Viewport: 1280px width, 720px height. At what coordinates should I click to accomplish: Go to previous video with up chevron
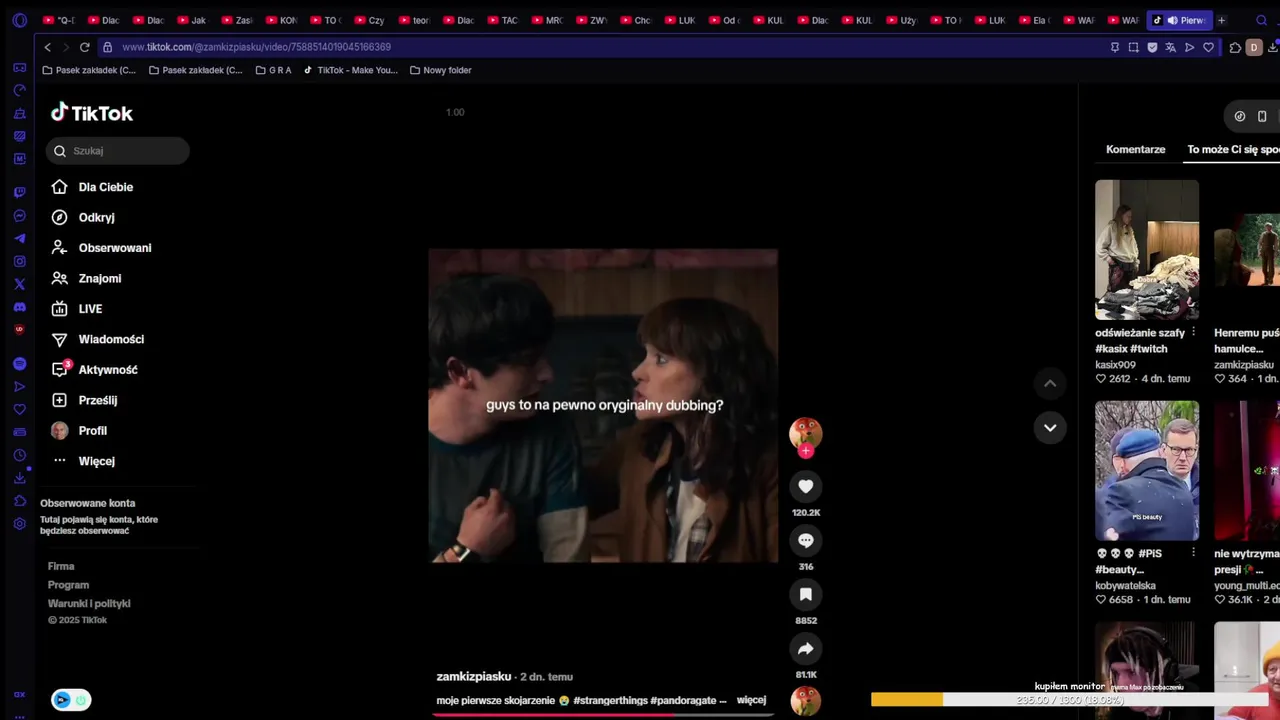[1050, 384]
